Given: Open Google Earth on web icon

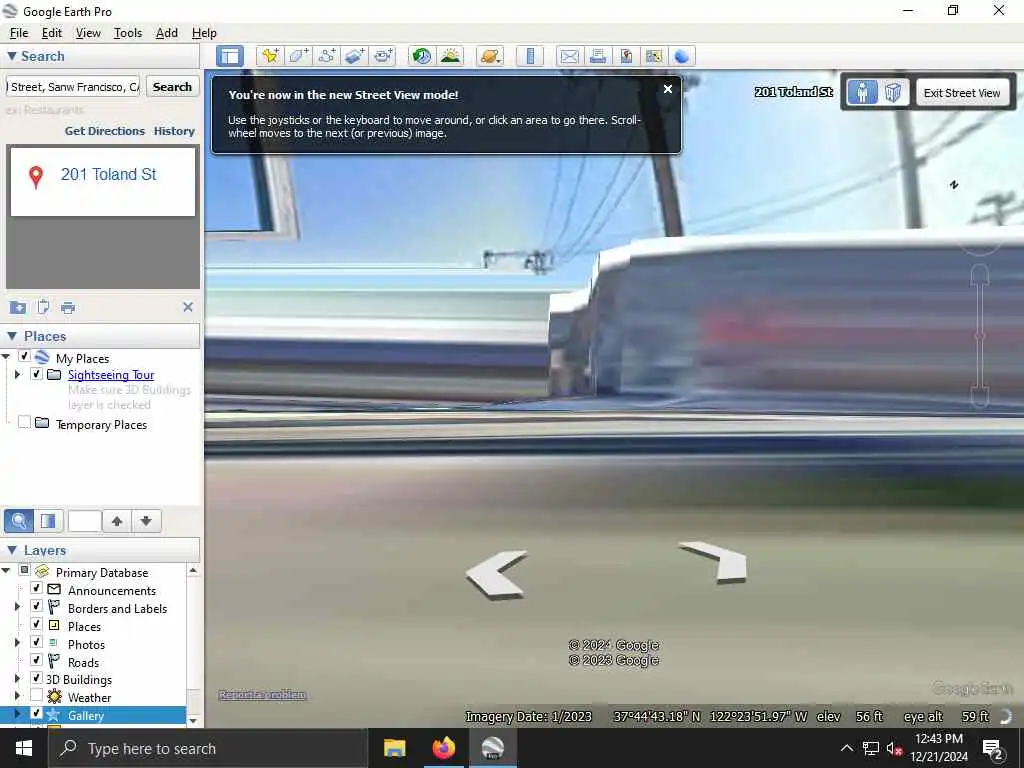Looking at the screenshot, I should click(682, 56).
